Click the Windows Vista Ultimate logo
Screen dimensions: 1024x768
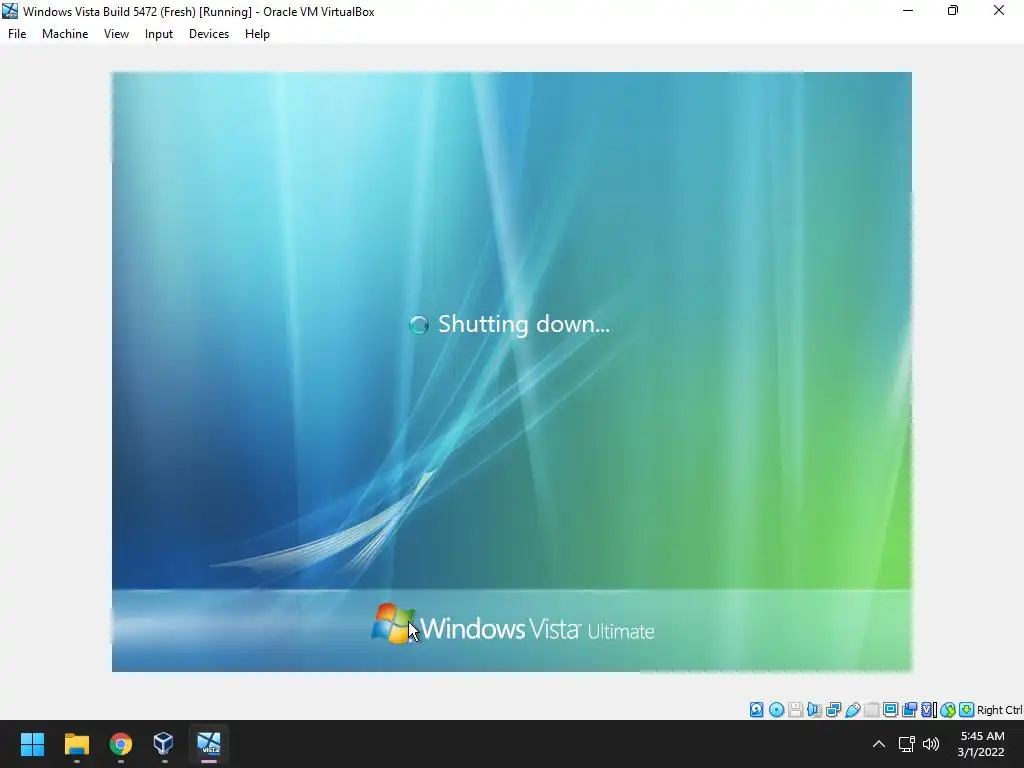click(513, 625)
